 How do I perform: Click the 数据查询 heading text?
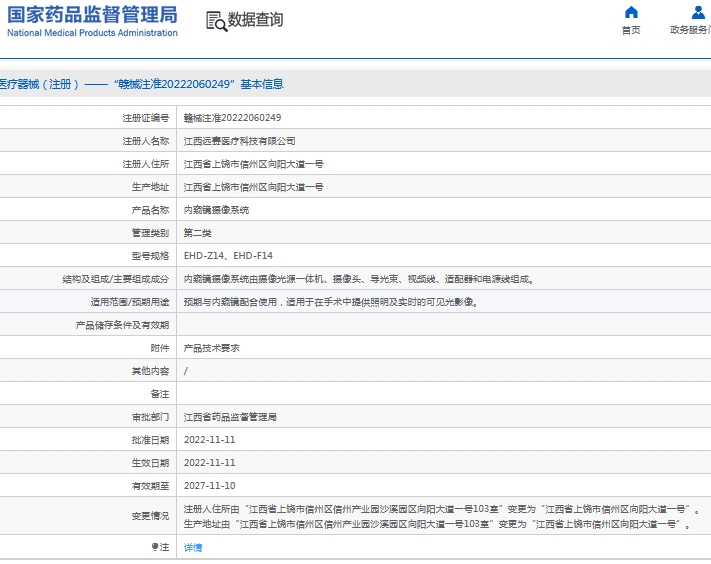[255, 19]
